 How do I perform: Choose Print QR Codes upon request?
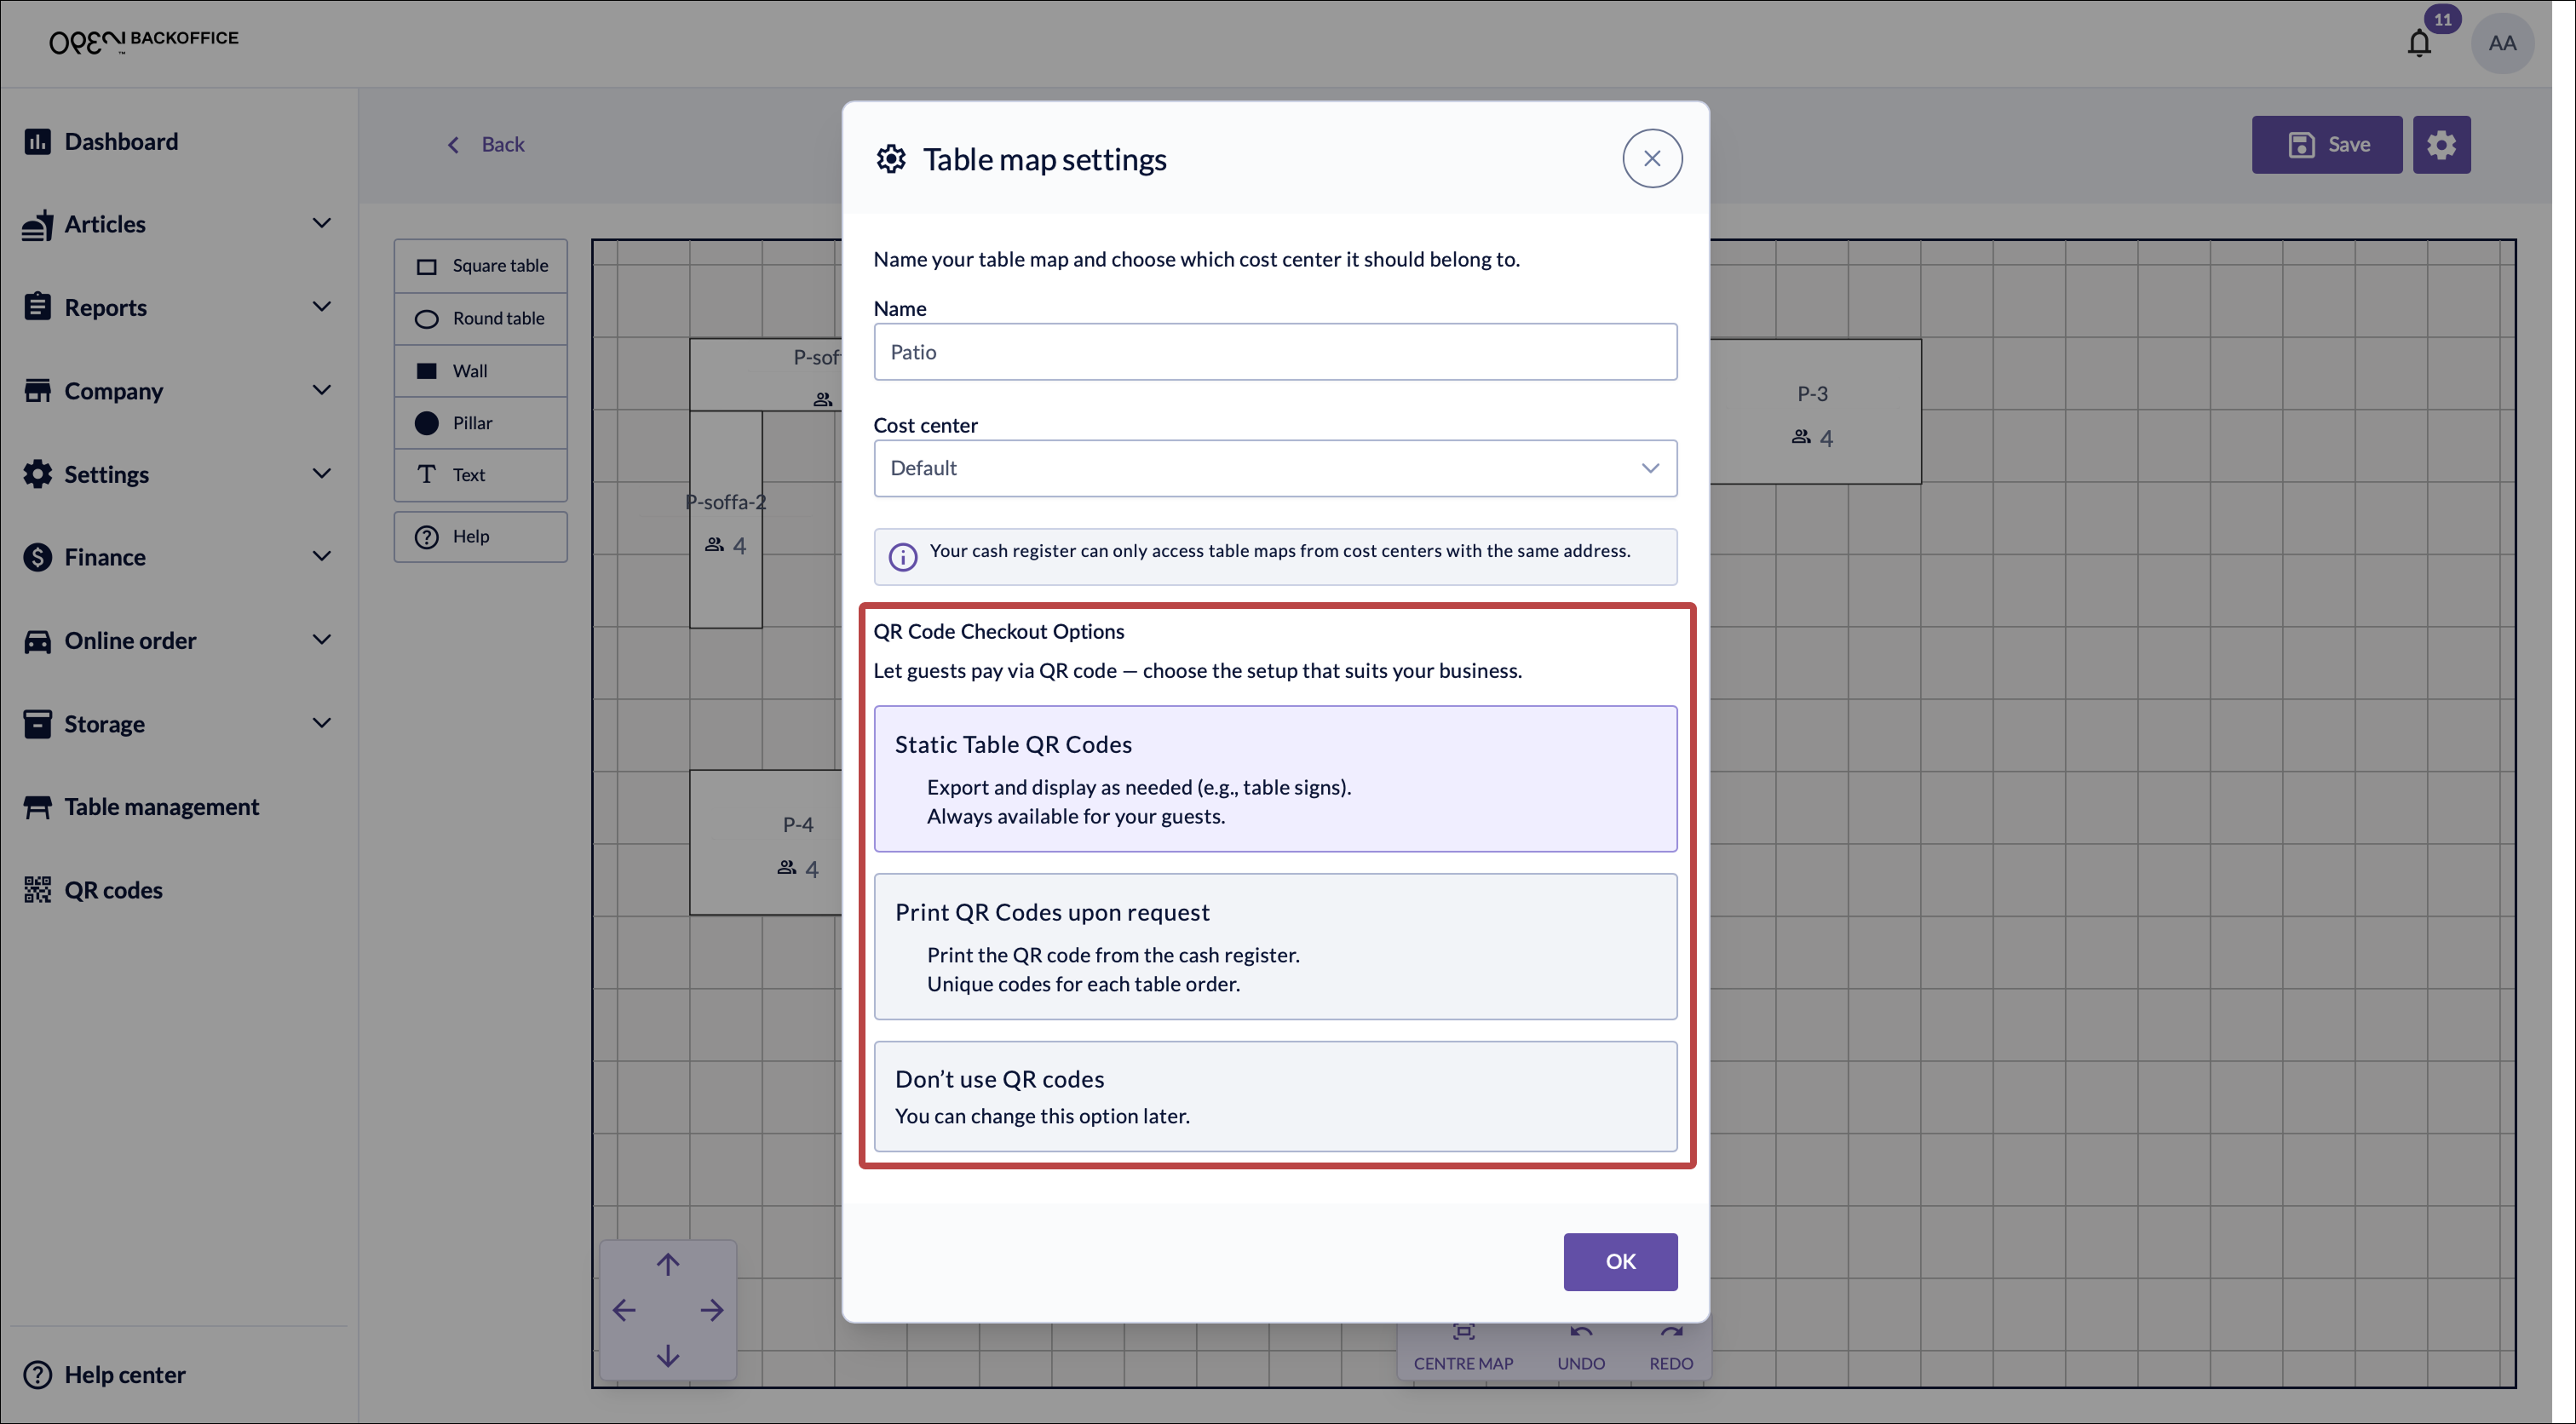pyautogui.click(x=1275, y=946)
